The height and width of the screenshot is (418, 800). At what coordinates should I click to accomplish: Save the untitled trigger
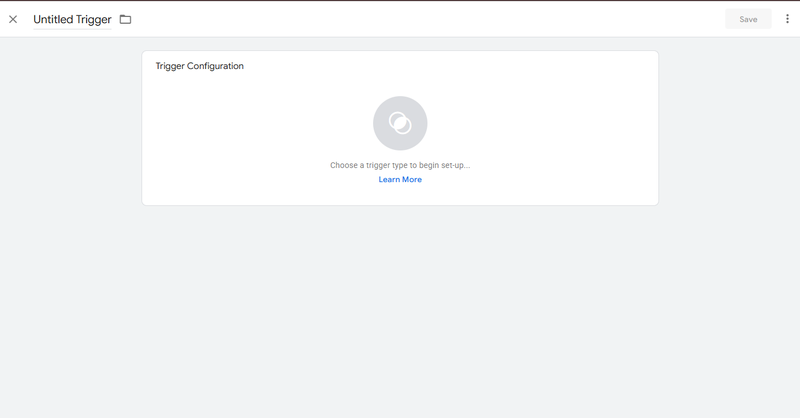click(748, 19)
